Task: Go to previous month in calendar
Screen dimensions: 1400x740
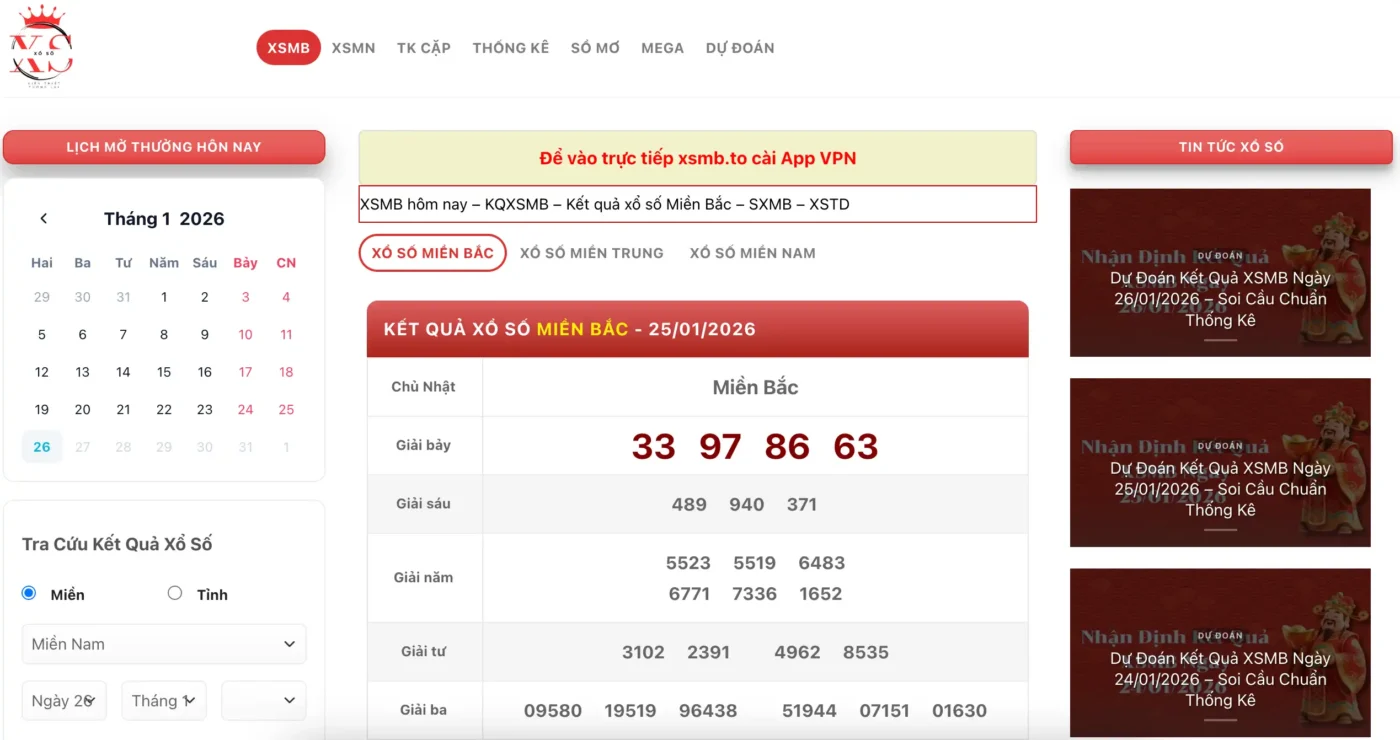Action: click(x=43, y=219)
